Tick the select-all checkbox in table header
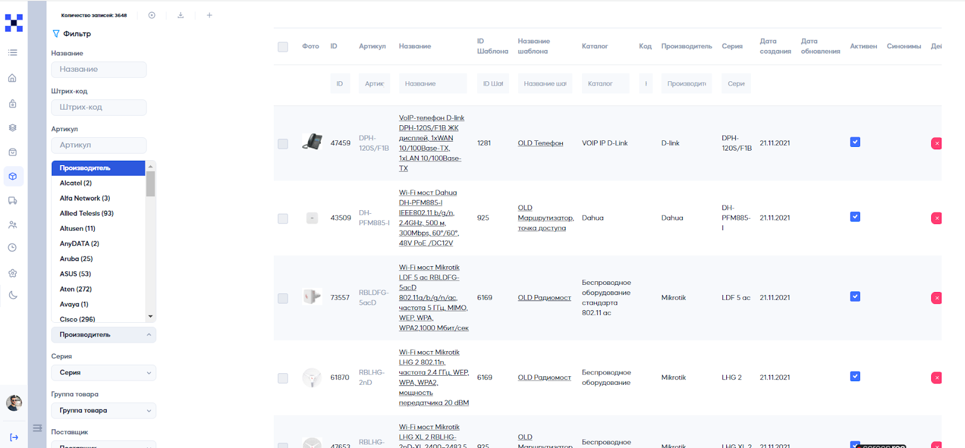Viewport: 965px width, 448px height. pos(282,47)
